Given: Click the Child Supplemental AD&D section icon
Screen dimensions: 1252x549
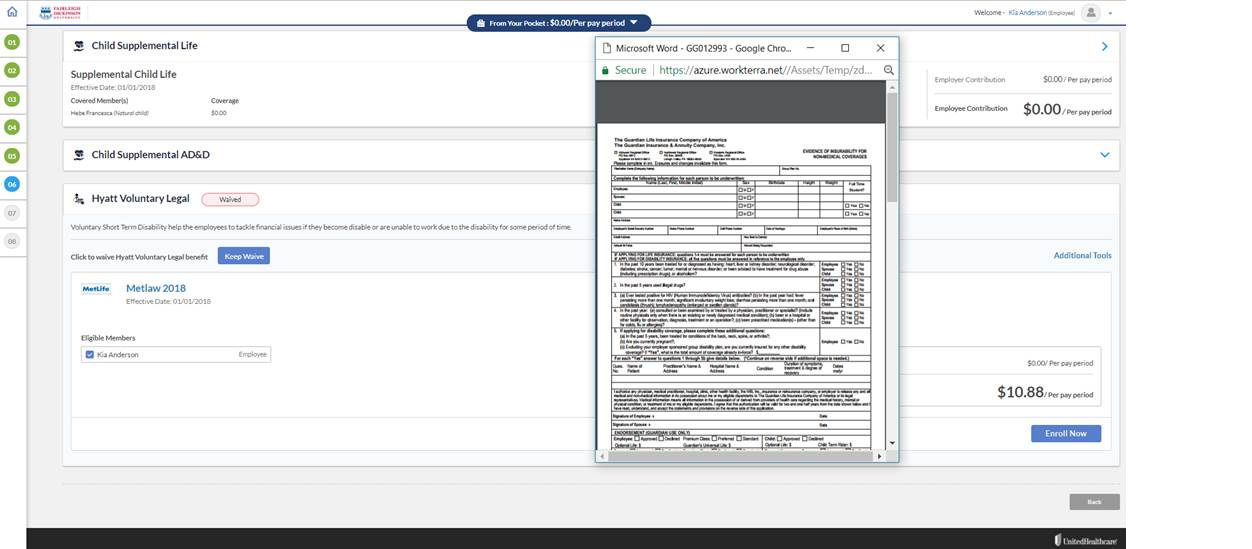Looking at the screenshot, I should [79, 155].
